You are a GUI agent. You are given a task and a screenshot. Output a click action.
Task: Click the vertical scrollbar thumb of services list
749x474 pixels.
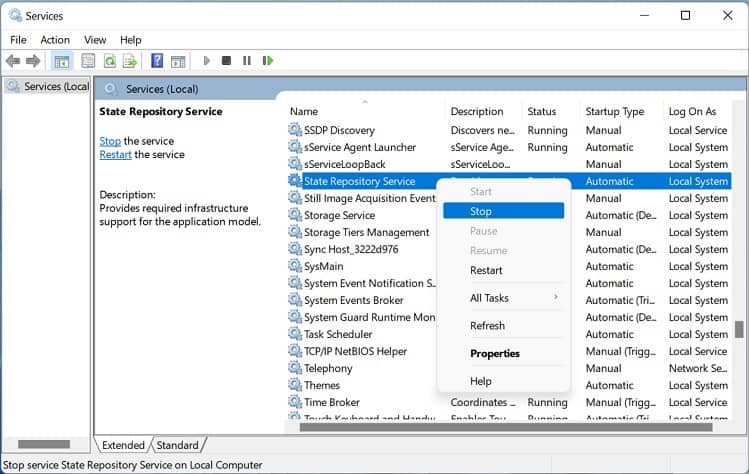pyautogui.click(x=739, y=329)
